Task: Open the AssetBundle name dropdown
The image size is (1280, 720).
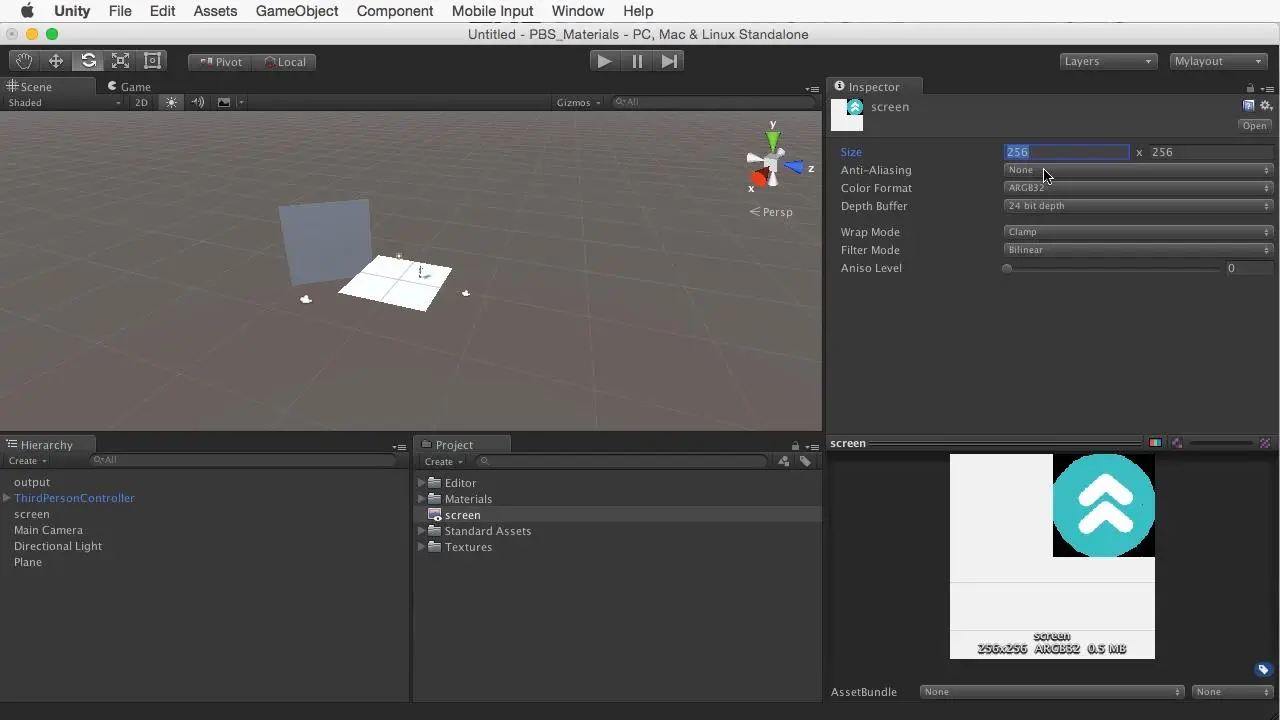Action: (1053, 692)
